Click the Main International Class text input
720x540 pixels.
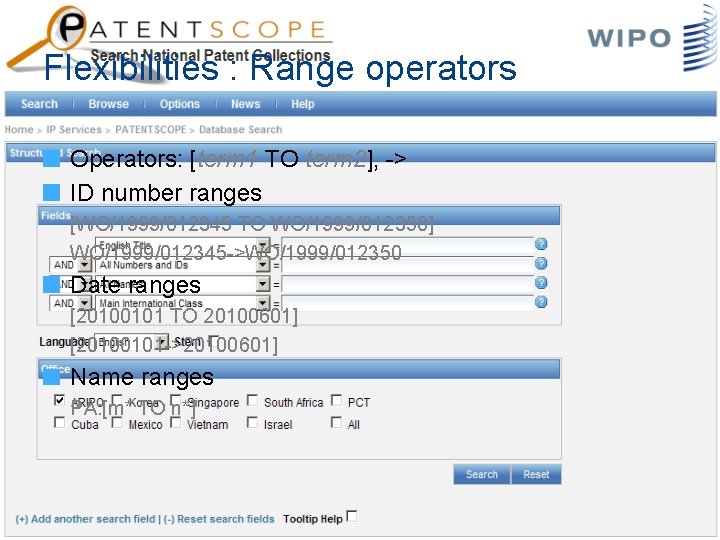point(408,303)
